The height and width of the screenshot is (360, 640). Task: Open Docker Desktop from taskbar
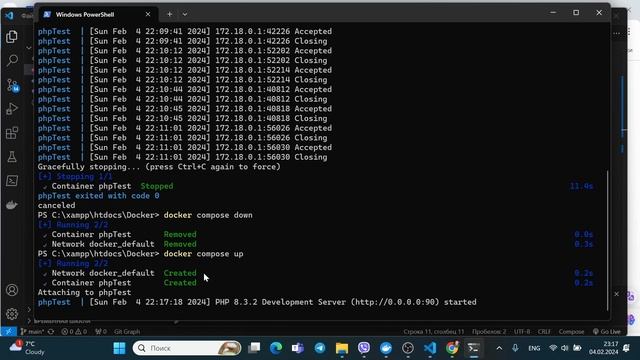click(386, 348)
